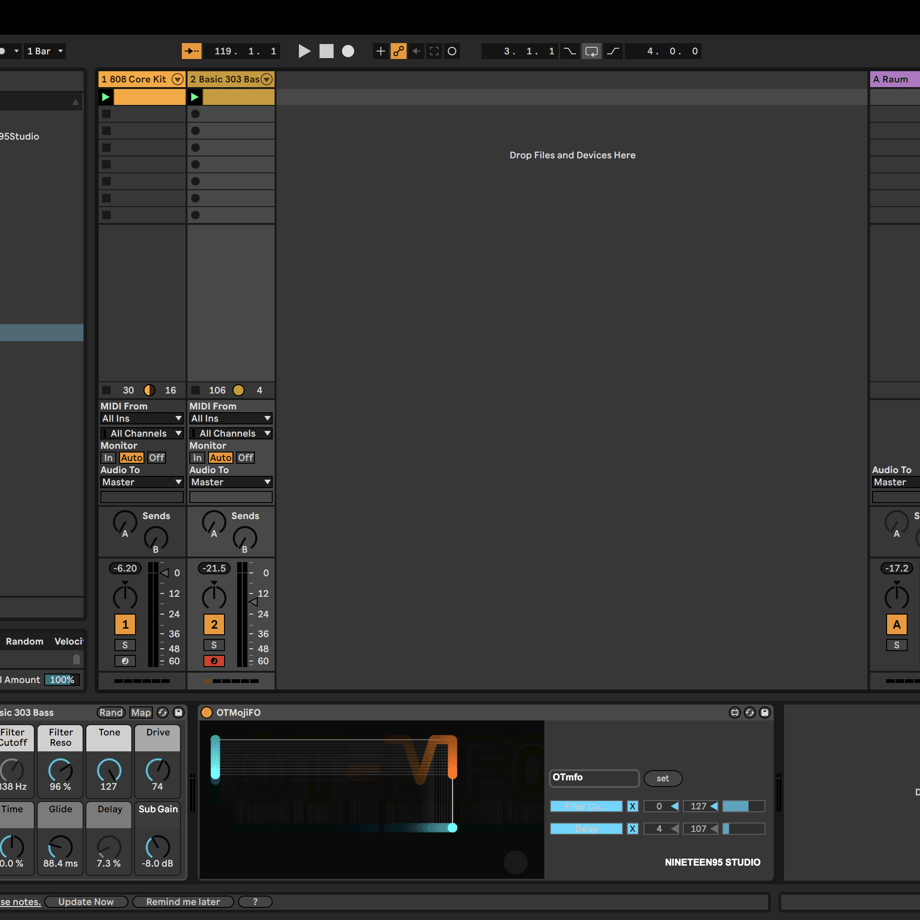Toggle the Automation Arm link icon
This screenshot has height=920, width=920.
[x=398, y=51]
